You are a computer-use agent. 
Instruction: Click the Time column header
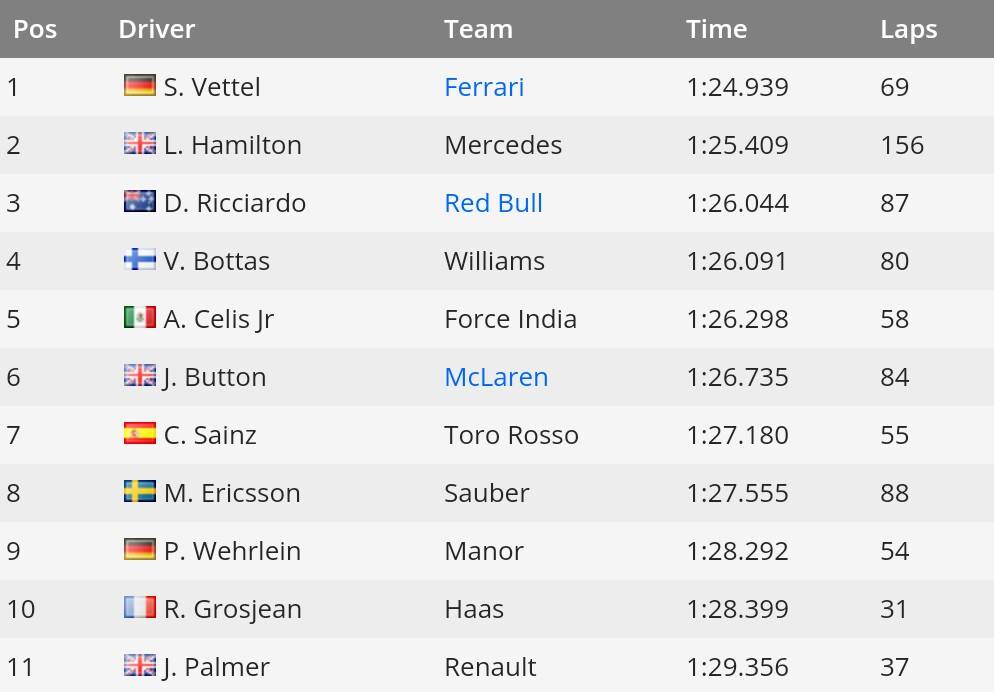pyautogui.click(x=716, y=29)
